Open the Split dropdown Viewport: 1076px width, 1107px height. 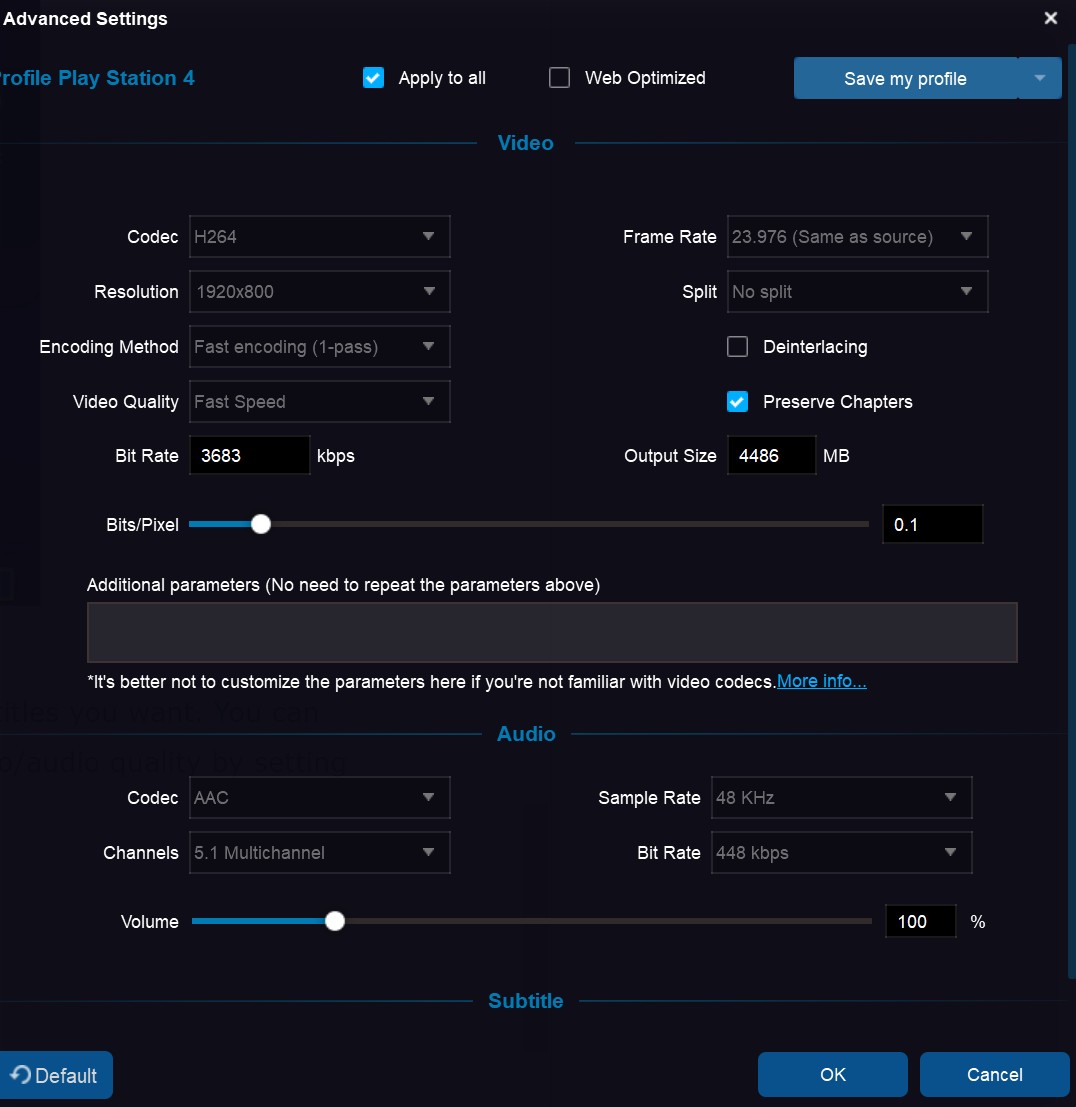point(857,291)
